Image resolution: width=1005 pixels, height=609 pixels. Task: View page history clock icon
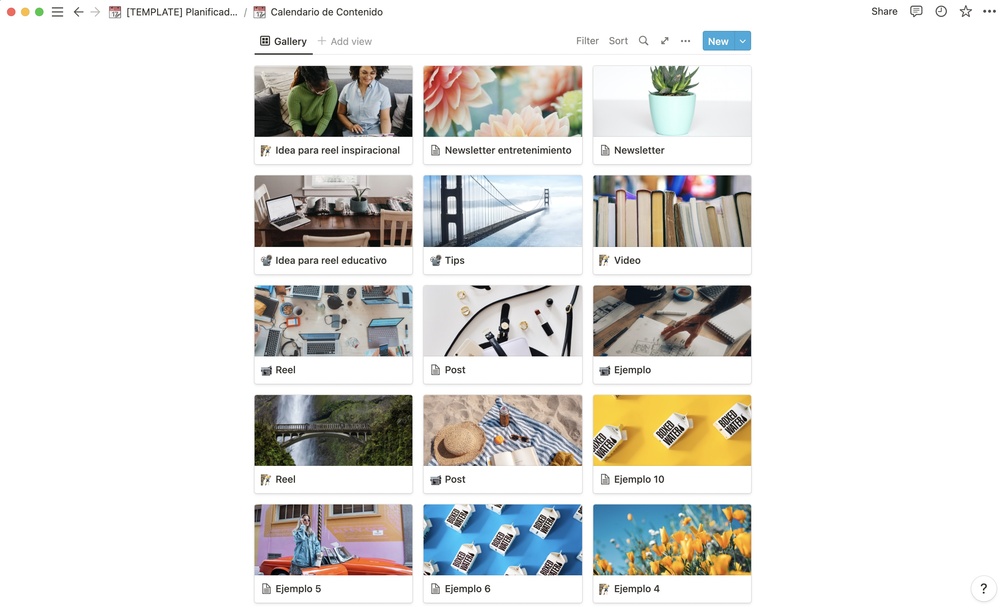940,11
